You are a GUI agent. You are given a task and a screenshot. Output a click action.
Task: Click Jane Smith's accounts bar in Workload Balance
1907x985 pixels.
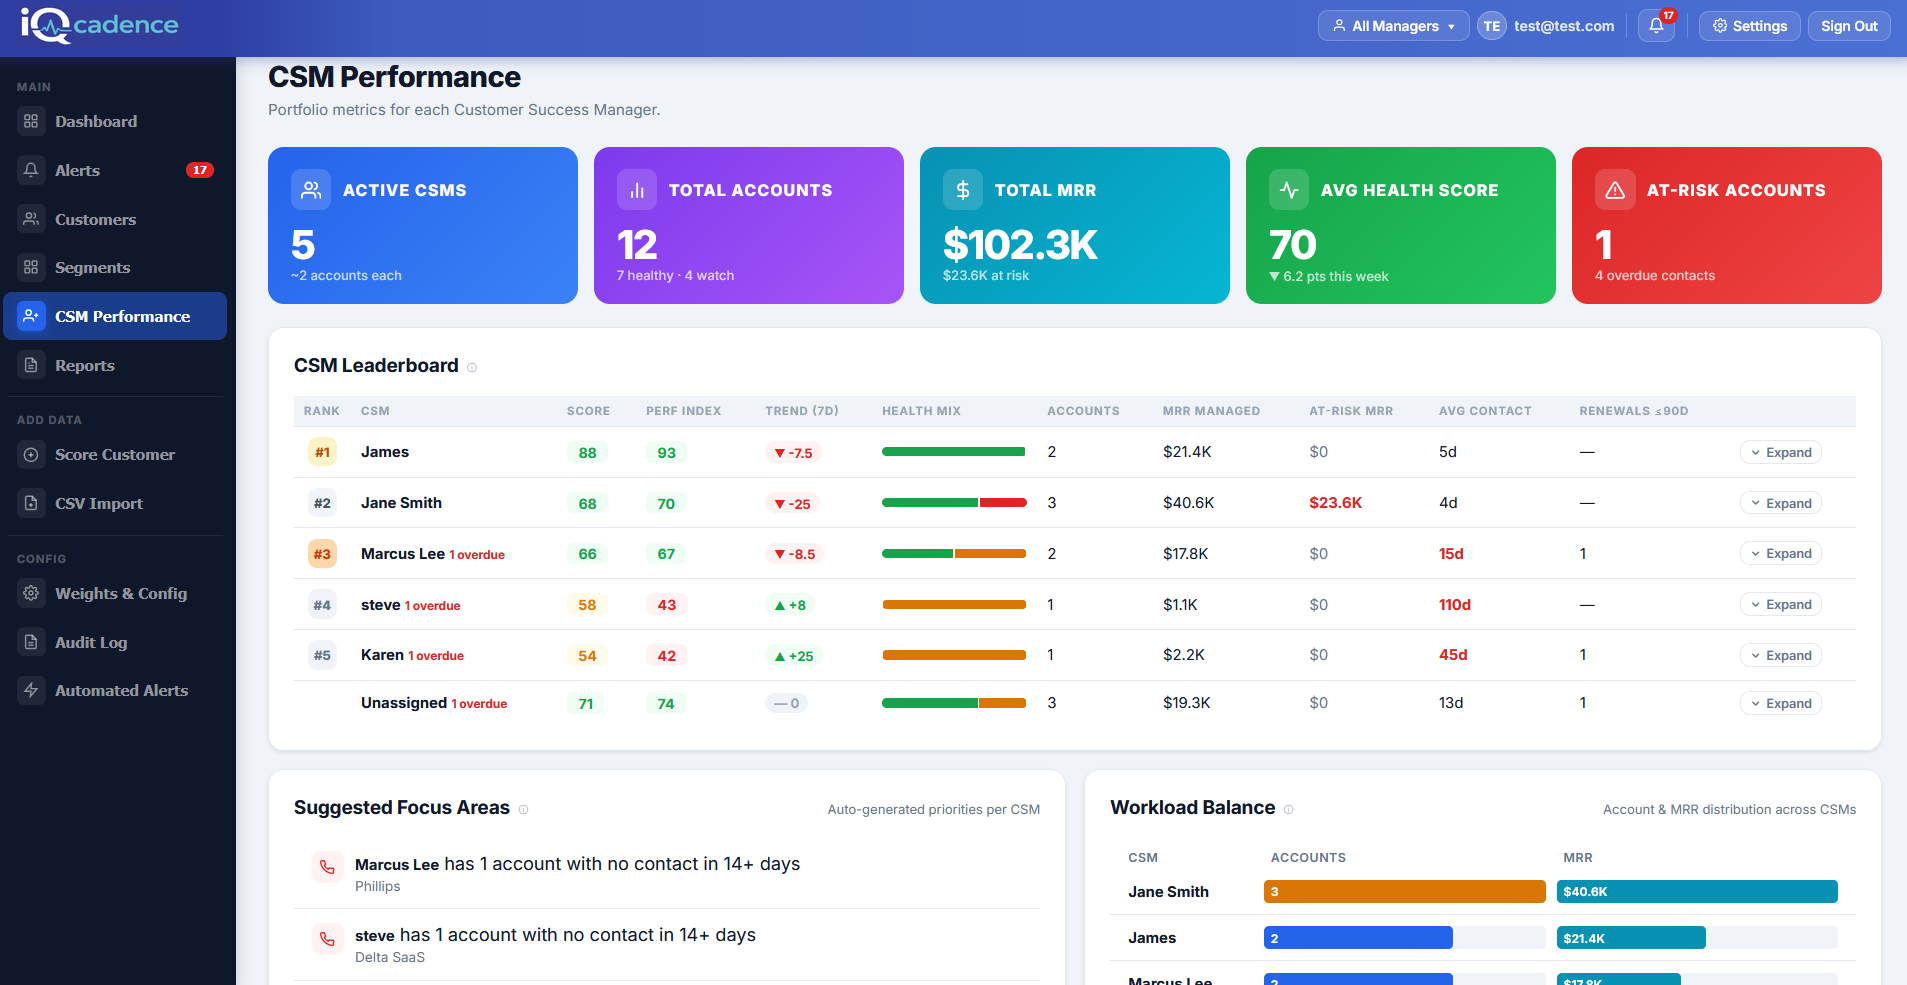point(1403,891)
